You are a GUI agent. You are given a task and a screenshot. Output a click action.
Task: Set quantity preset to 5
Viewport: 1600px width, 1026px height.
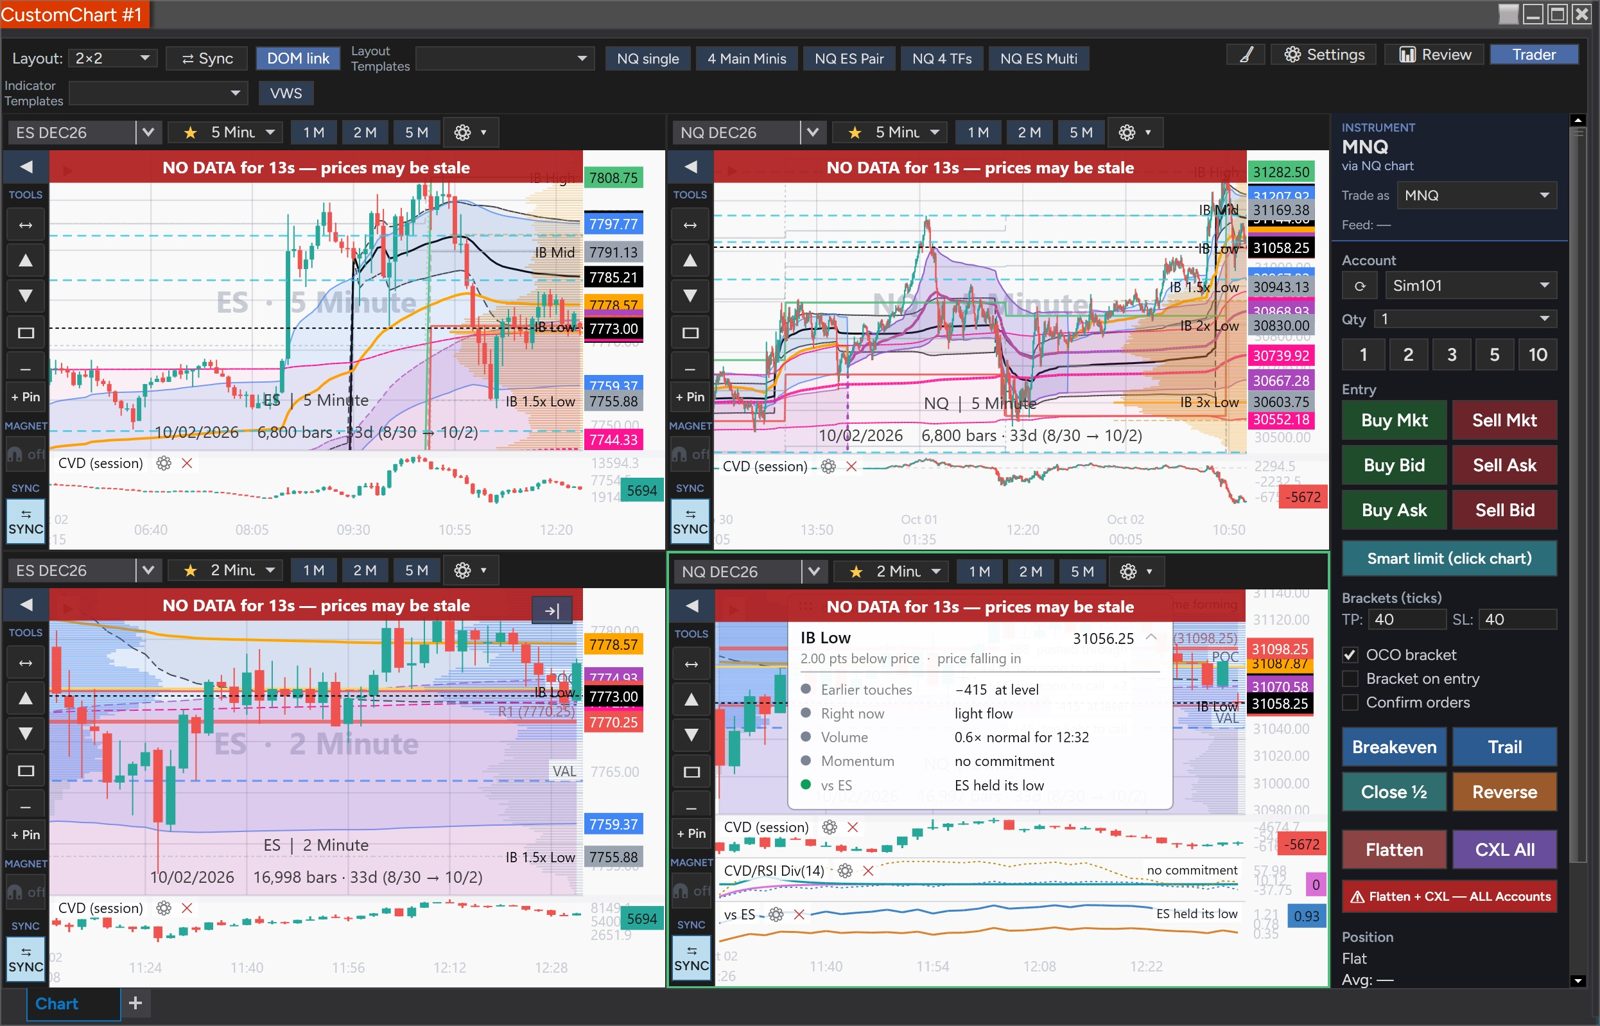pos(1494,354)
